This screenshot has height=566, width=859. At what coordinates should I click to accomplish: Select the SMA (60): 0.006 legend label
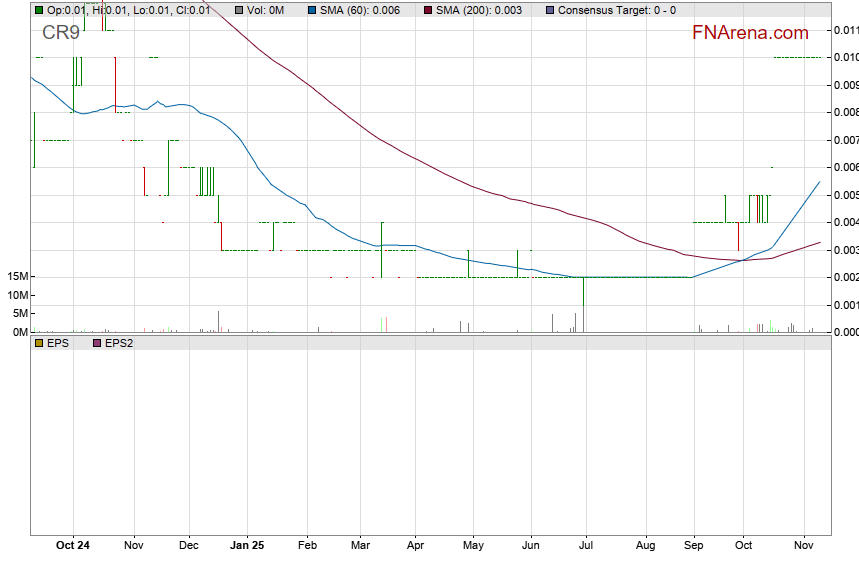click(360, 10)
